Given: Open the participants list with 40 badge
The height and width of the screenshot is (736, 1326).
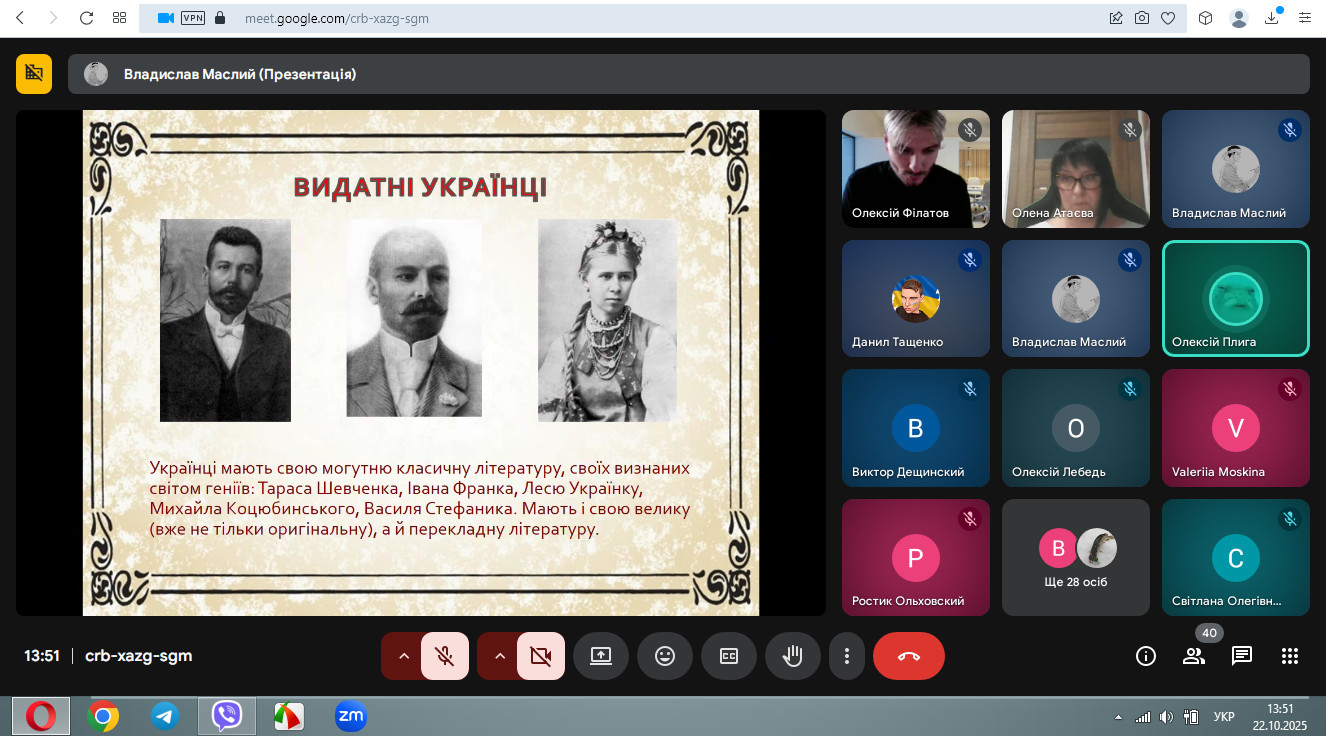Looking at the screenshot, I should click(x=1194, y=656).
